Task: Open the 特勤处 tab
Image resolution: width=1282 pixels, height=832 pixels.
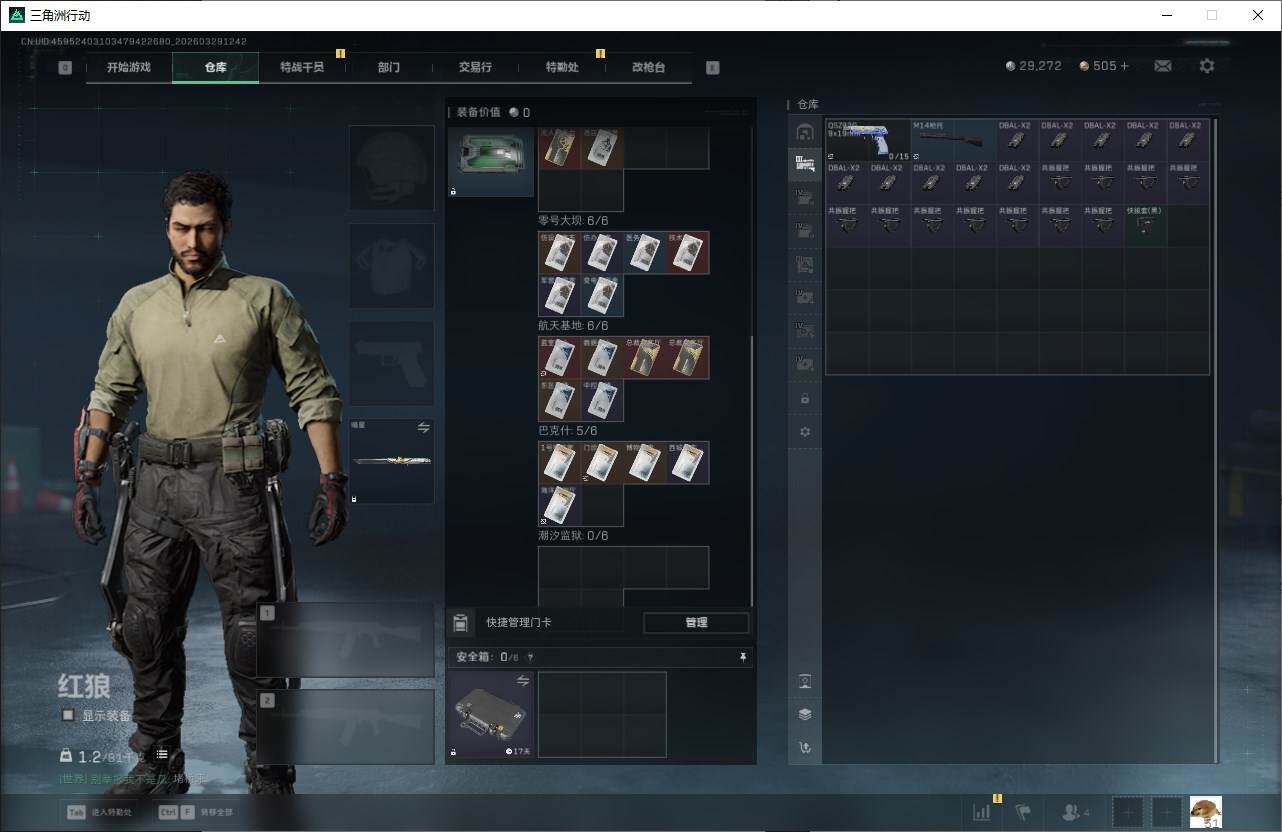Action: [562, 67]
